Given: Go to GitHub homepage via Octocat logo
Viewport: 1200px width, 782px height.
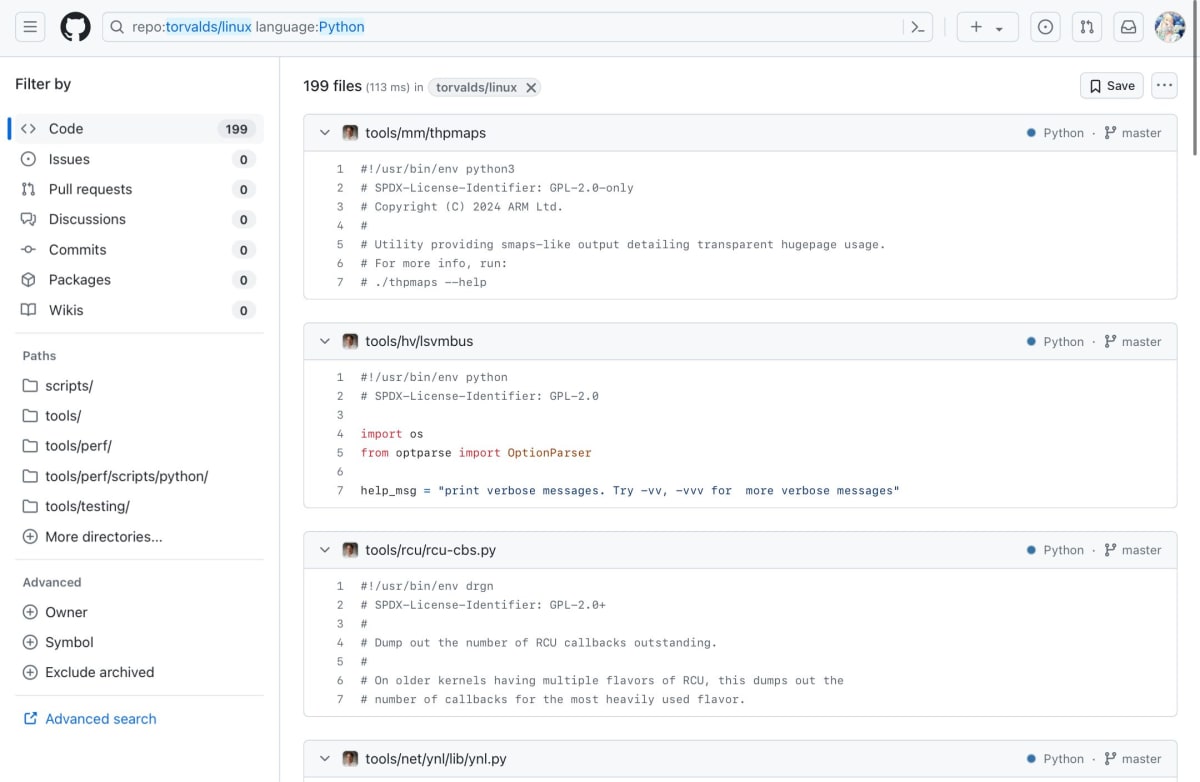Looking at the screenshot, I should (x=75, y=27).
